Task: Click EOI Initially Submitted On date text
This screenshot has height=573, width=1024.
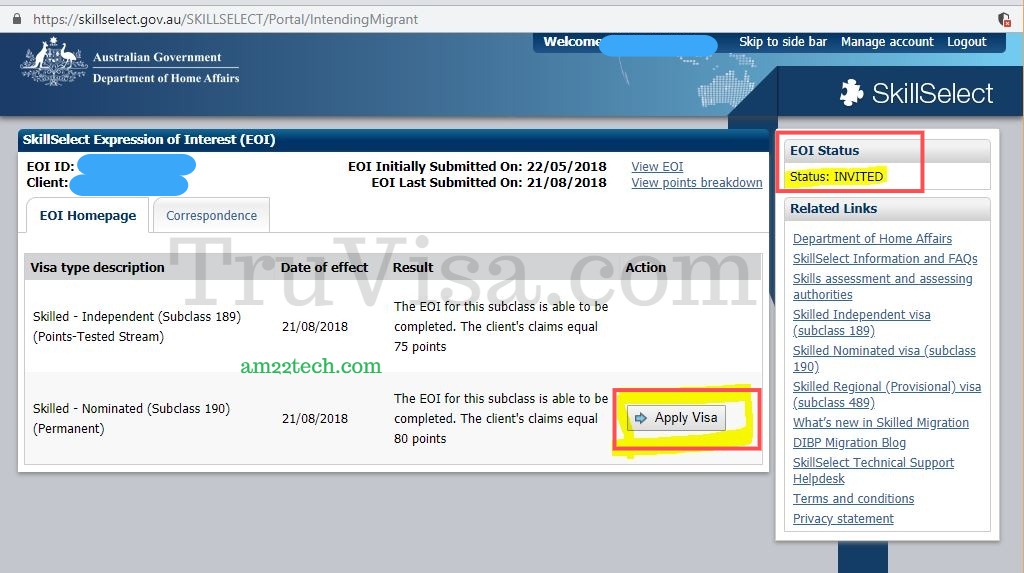Action: (477, 167)
